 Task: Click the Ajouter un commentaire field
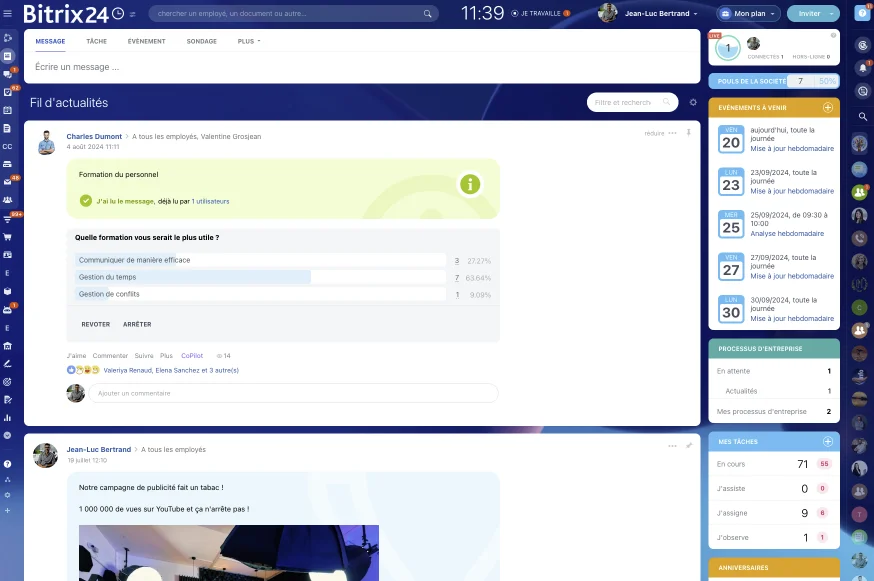pyautogui.click(x=293, y=393)
